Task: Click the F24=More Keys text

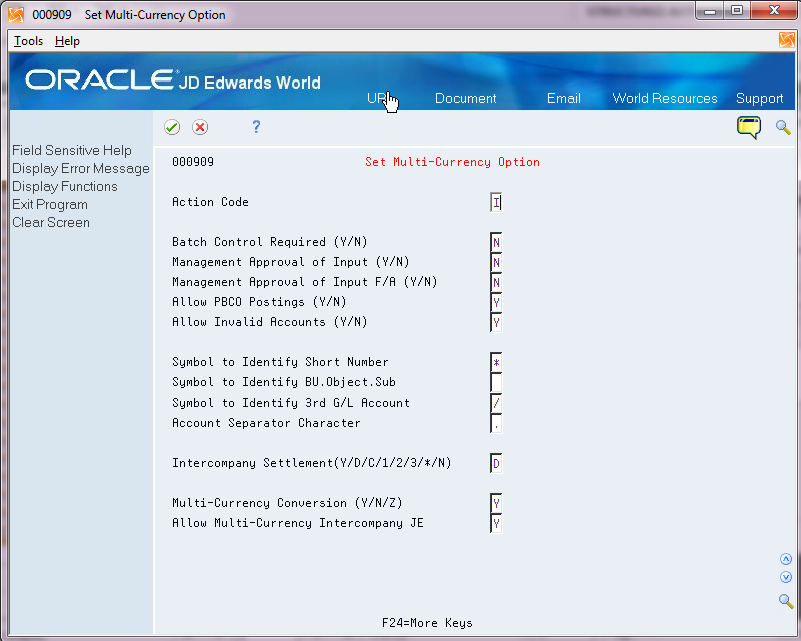Action: click(x=427, y=623)
